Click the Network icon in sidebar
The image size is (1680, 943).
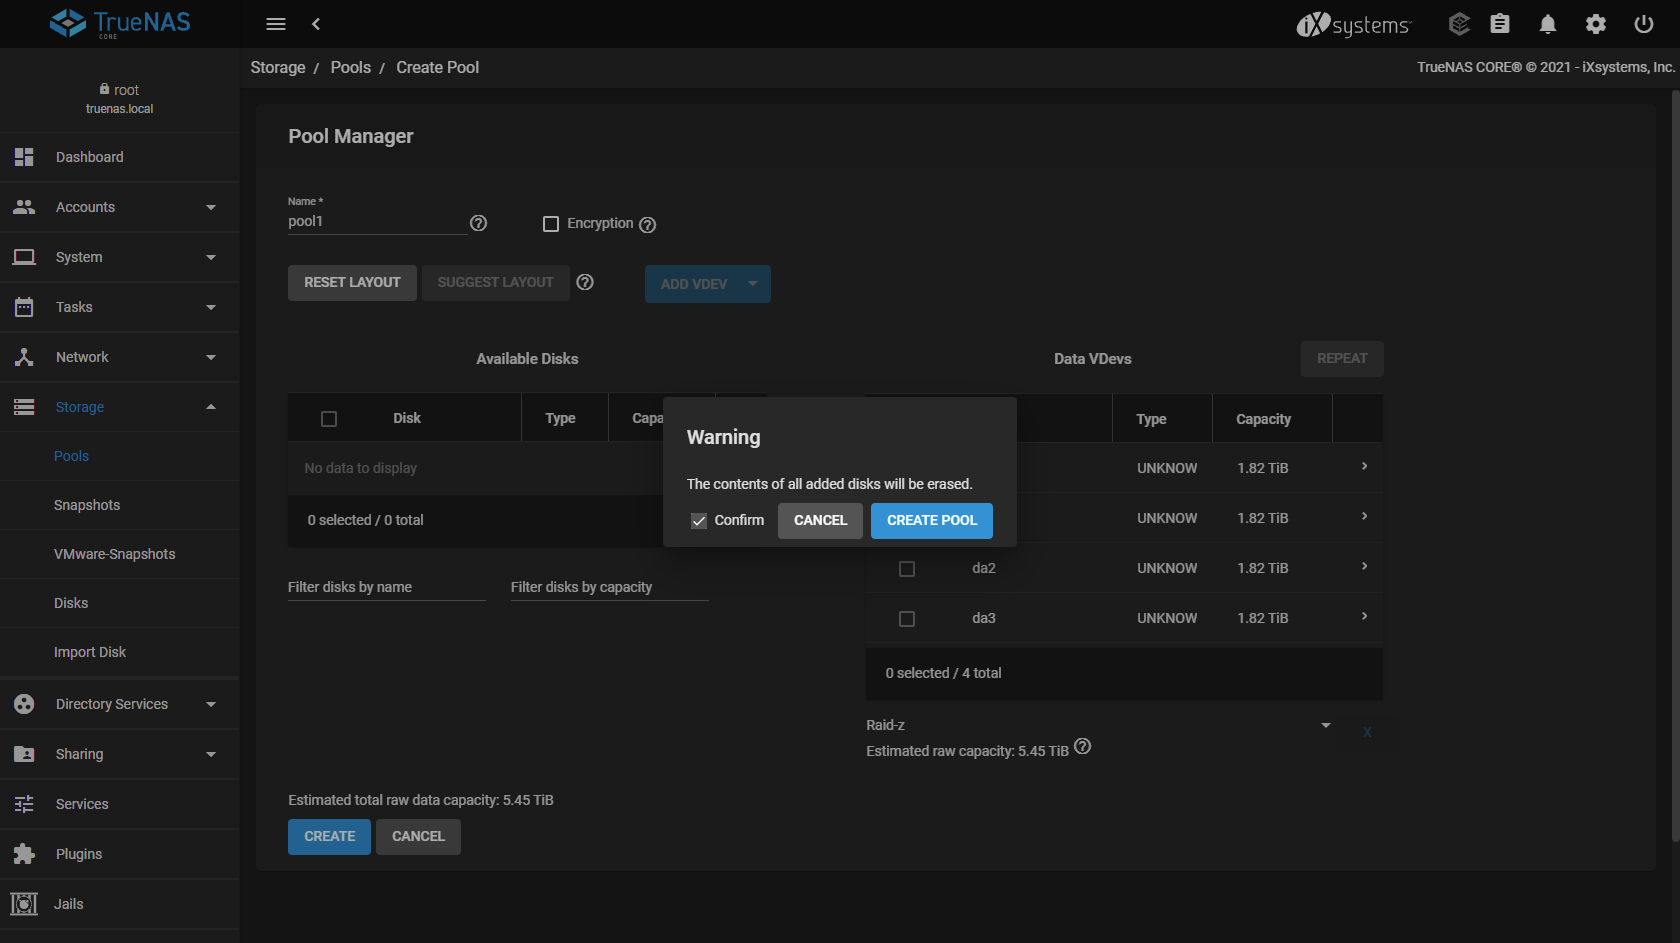(24, 357)
